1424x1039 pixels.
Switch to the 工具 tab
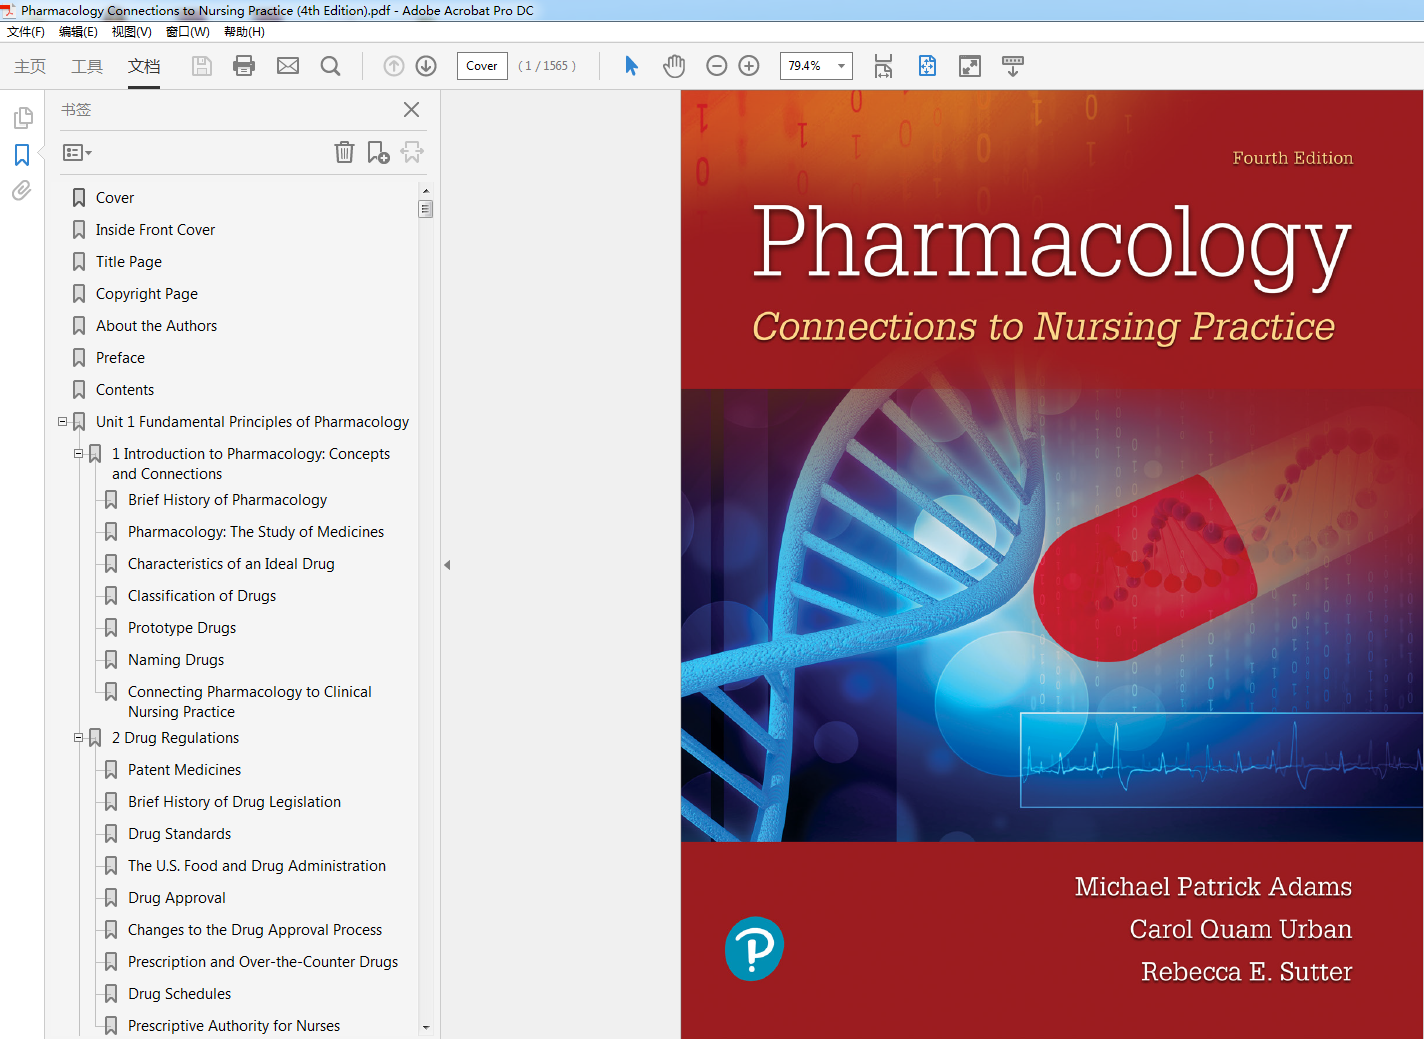(x=87, y=66)
